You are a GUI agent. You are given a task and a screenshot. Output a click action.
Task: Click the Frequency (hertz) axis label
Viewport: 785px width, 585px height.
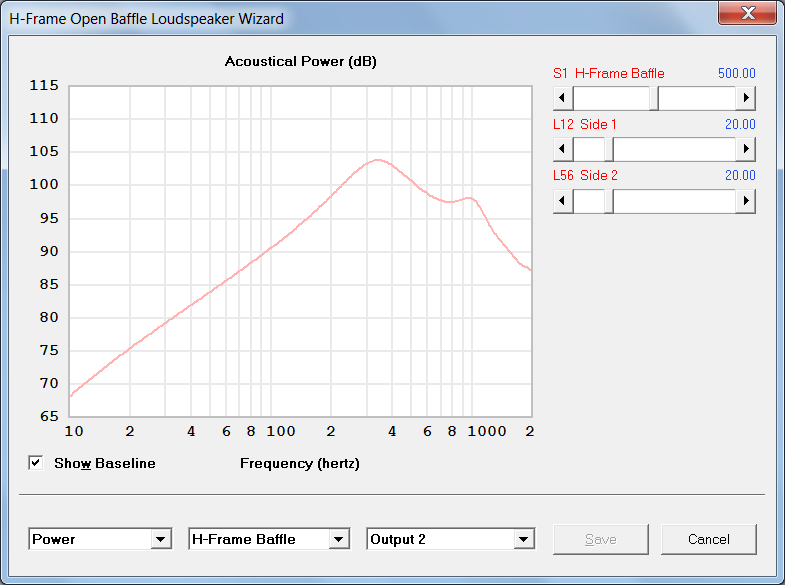(300, 463)
